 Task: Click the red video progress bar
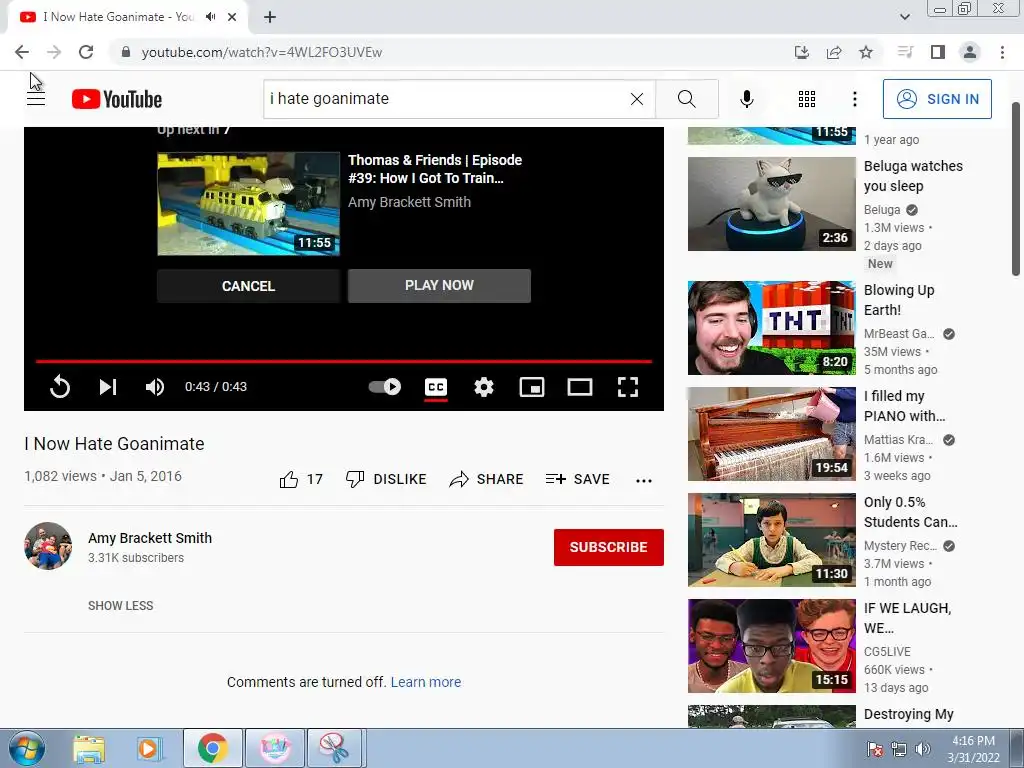pos(344,360)
